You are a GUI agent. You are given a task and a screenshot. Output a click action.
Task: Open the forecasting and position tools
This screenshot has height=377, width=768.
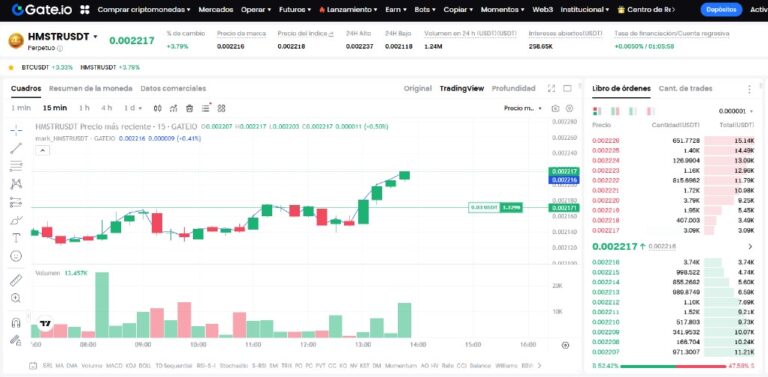tap(16, 202)
